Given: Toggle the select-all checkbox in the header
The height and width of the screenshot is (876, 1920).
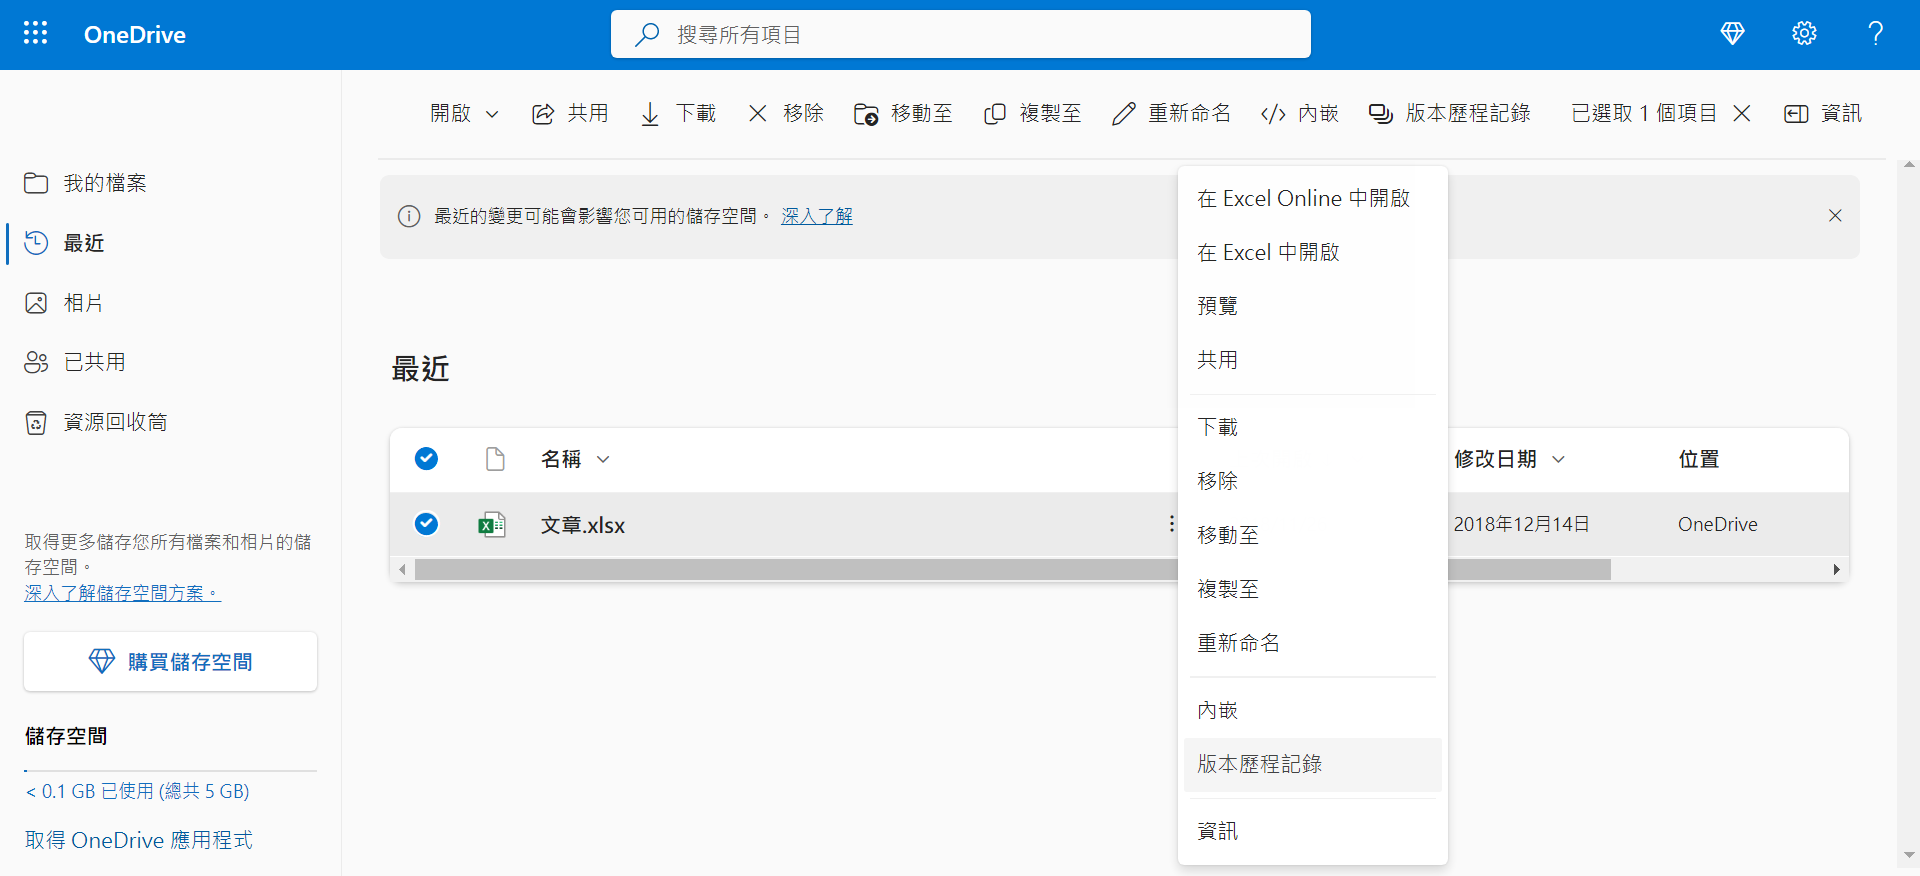Looking at the screenshot, I should pos(426,459).
